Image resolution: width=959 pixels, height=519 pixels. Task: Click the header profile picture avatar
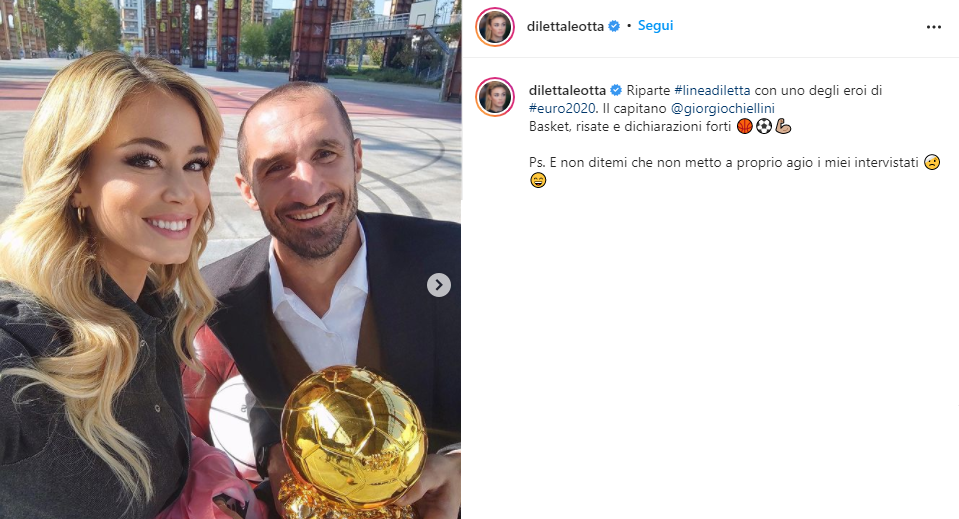(495, 27)
